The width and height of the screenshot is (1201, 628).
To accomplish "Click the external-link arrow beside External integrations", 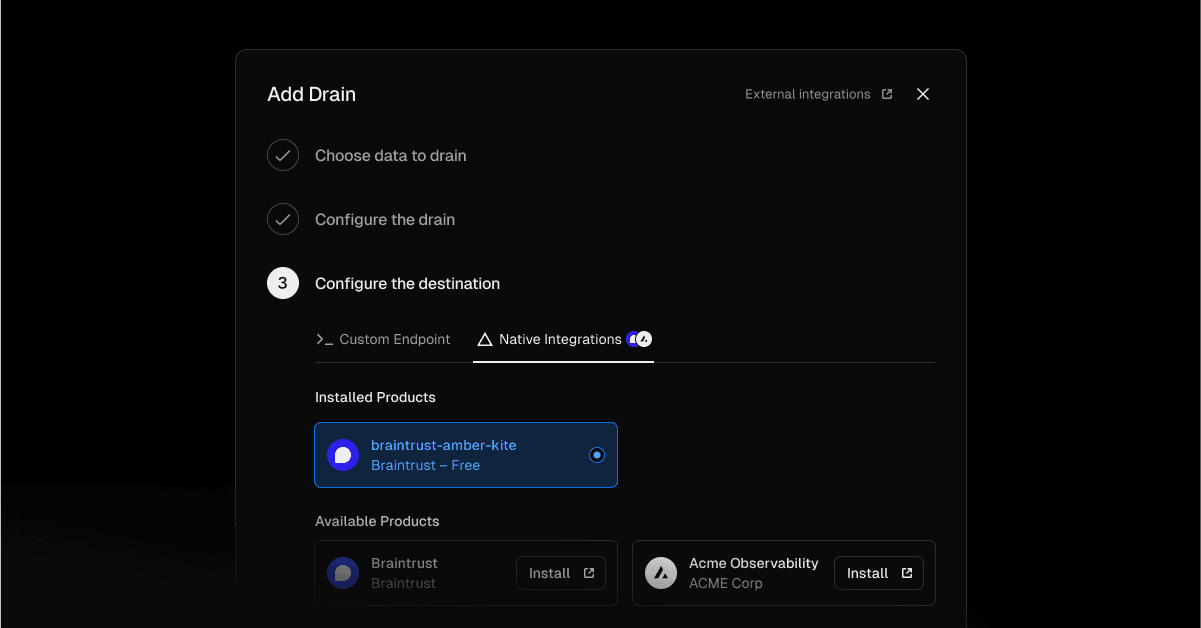I will pyautogui.click(x=887, y=94).
